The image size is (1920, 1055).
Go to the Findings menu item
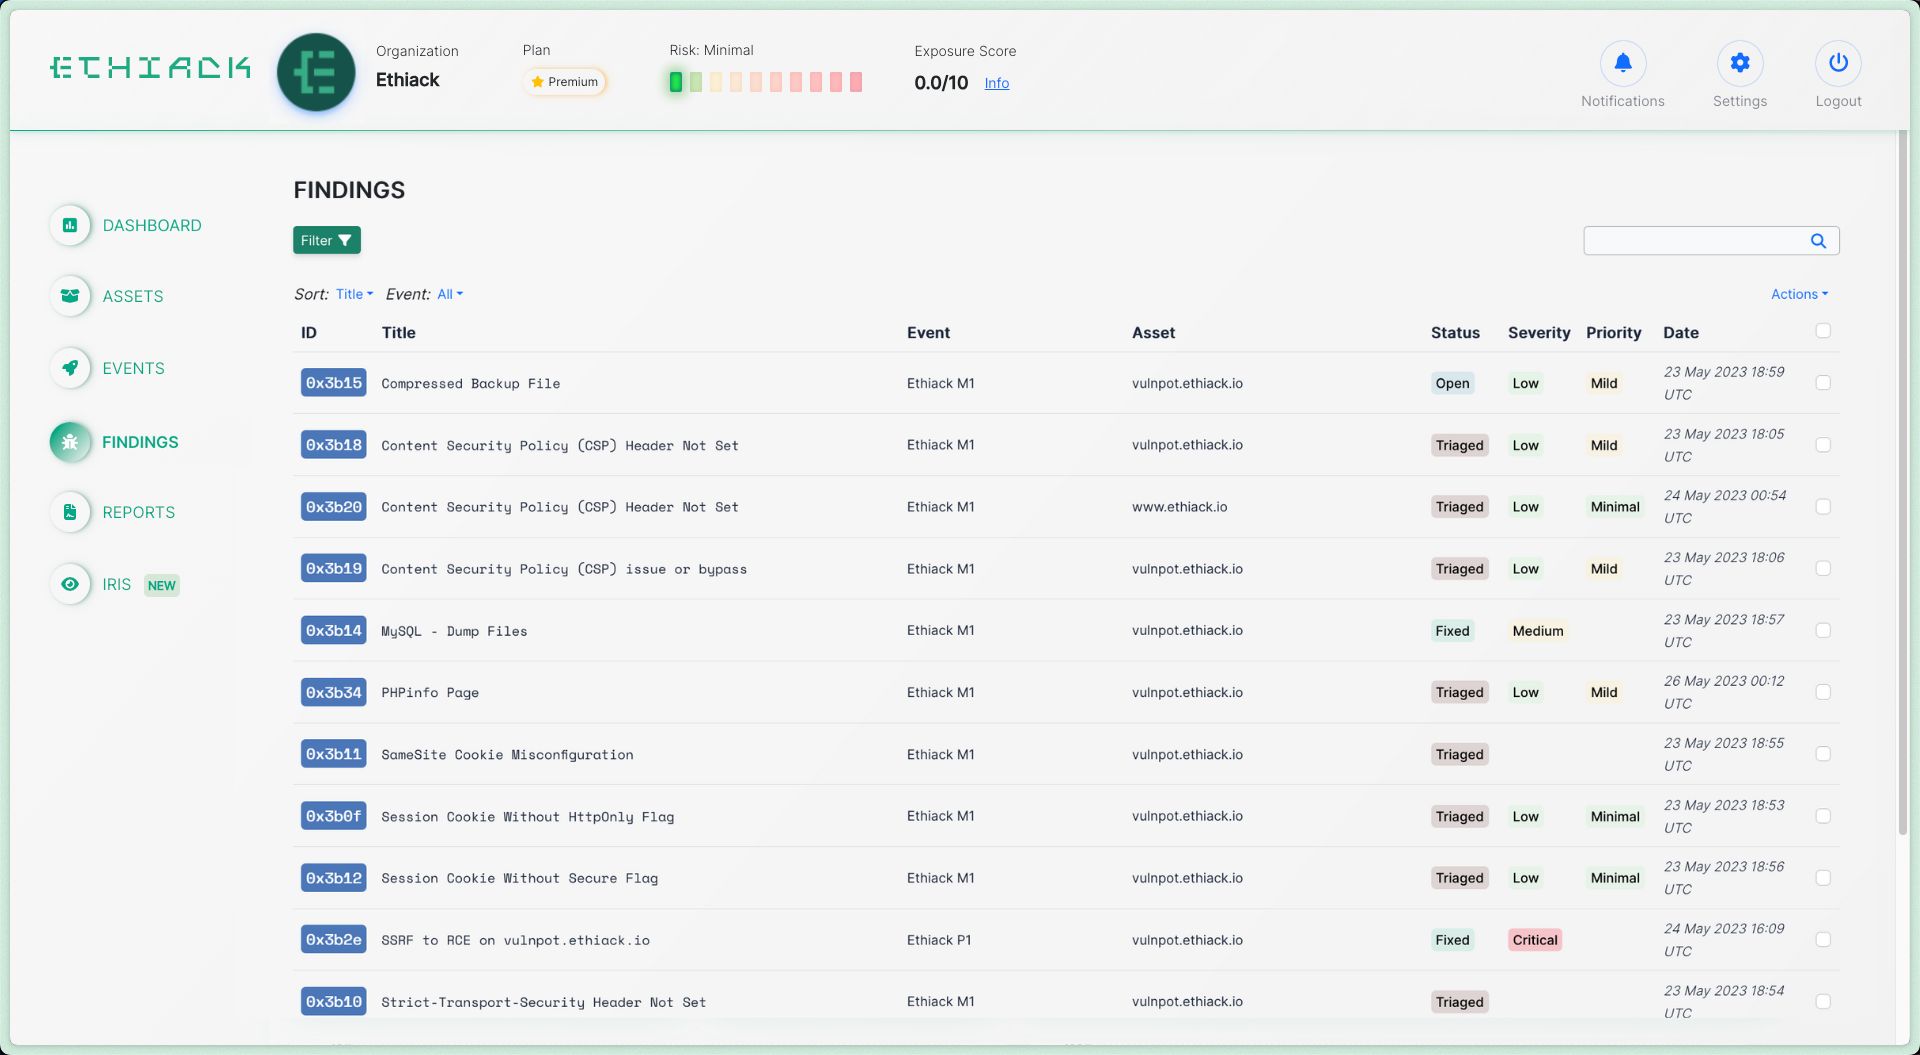point(140,442)
